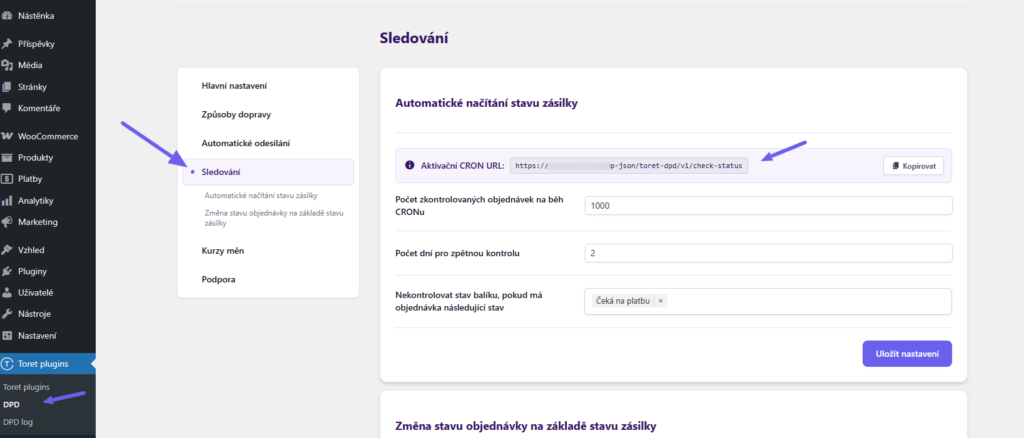Click the info icon beside Aktivační CRON URL
The height and width of the screenshot is (438, 1024).
pyautogui.click(x=409, y=166)
